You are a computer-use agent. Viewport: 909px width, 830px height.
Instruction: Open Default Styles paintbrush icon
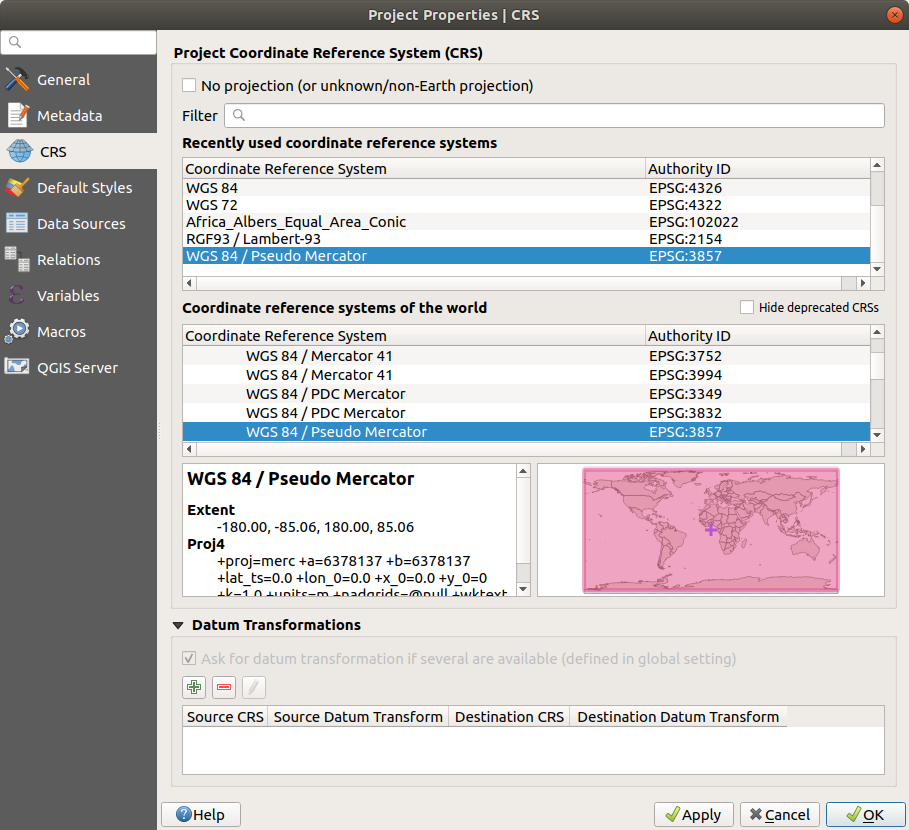click(17, 188)
